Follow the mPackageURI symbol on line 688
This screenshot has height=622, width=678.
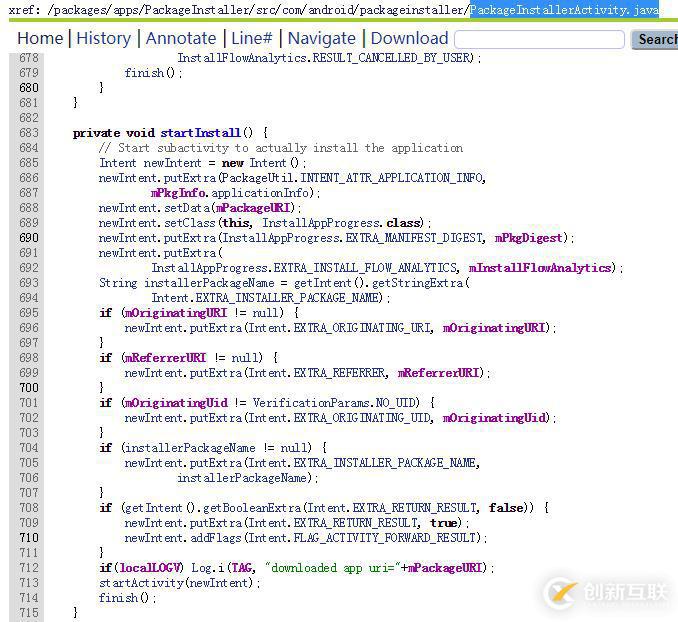pyautogui.click(x=253, y=208)
